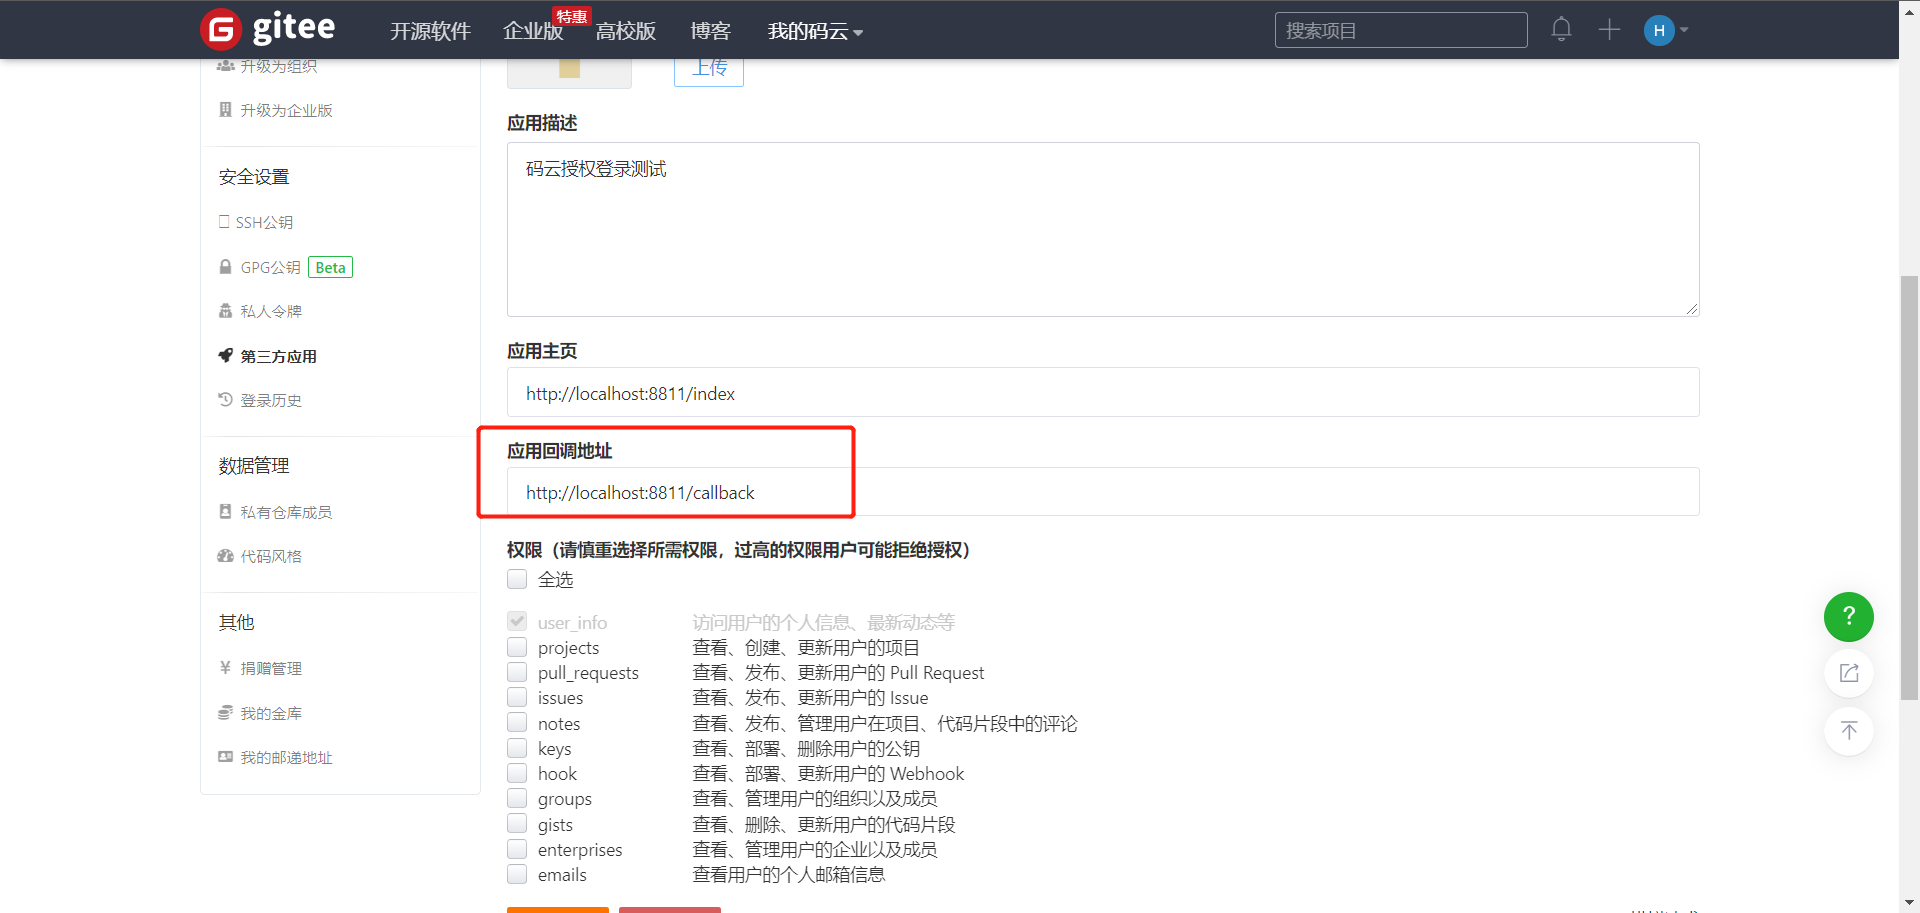Check the 全选 select-all checkbox
1920x913 pixels.
pos(517,579)
